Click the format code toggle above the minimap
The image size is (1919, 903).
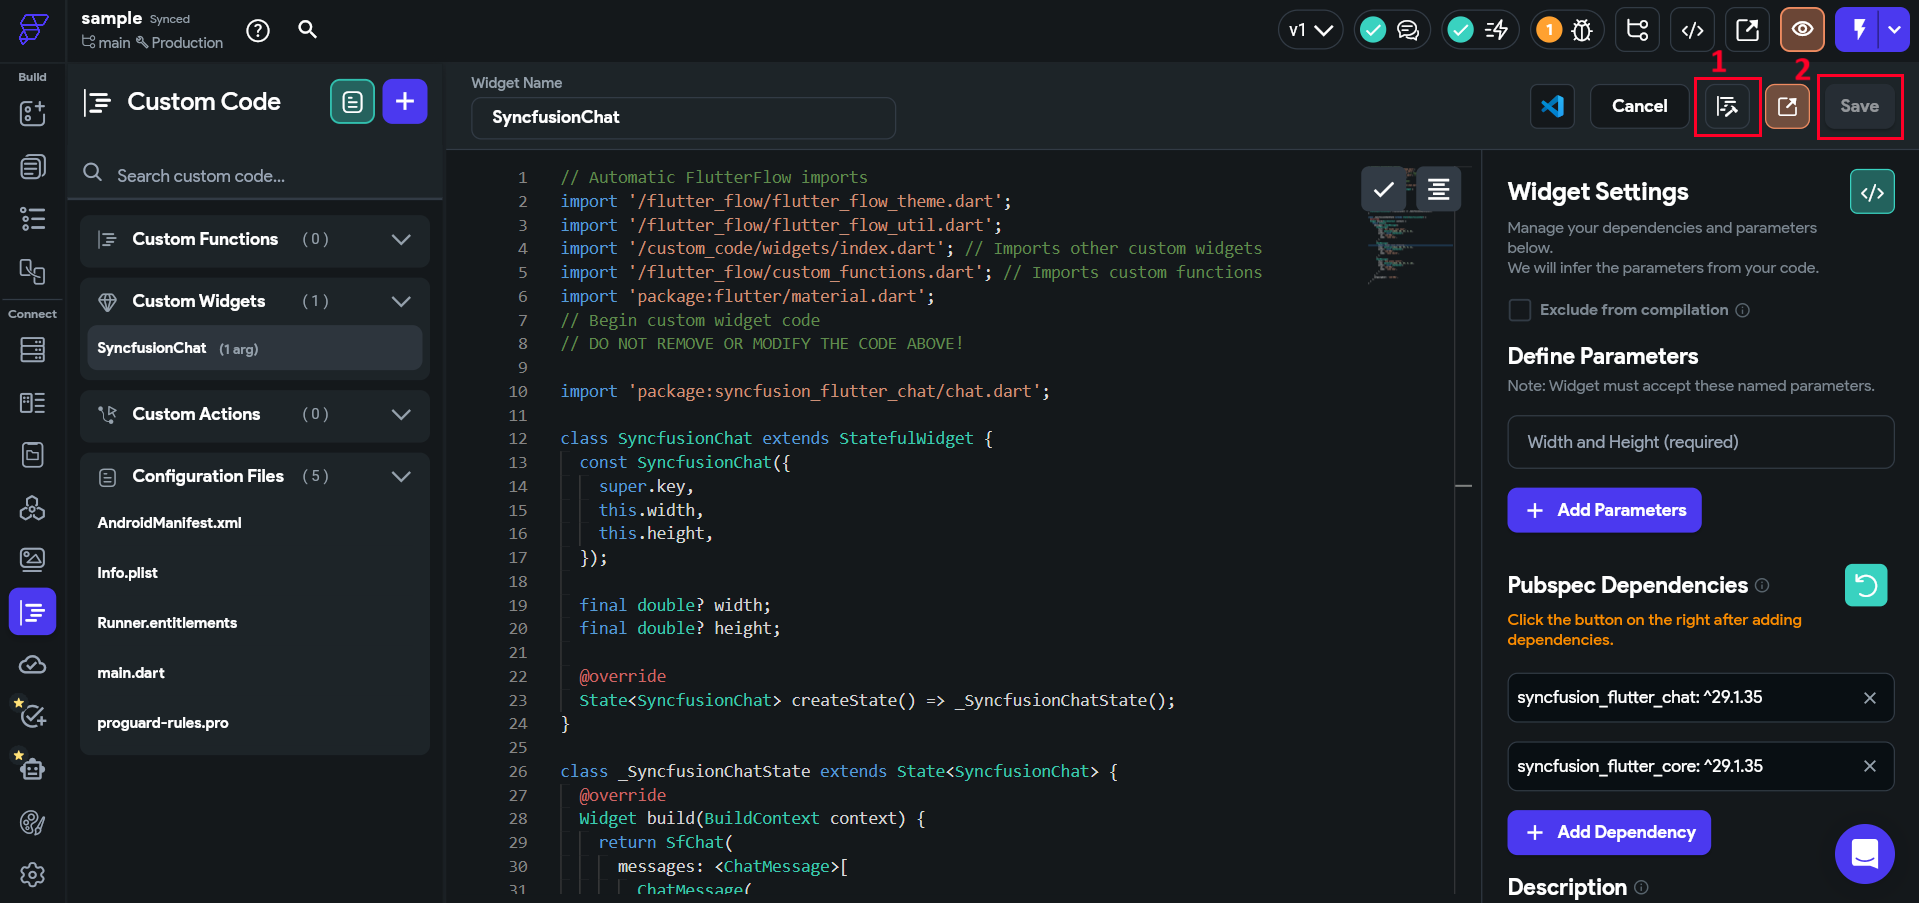(x=1438, y=189)
